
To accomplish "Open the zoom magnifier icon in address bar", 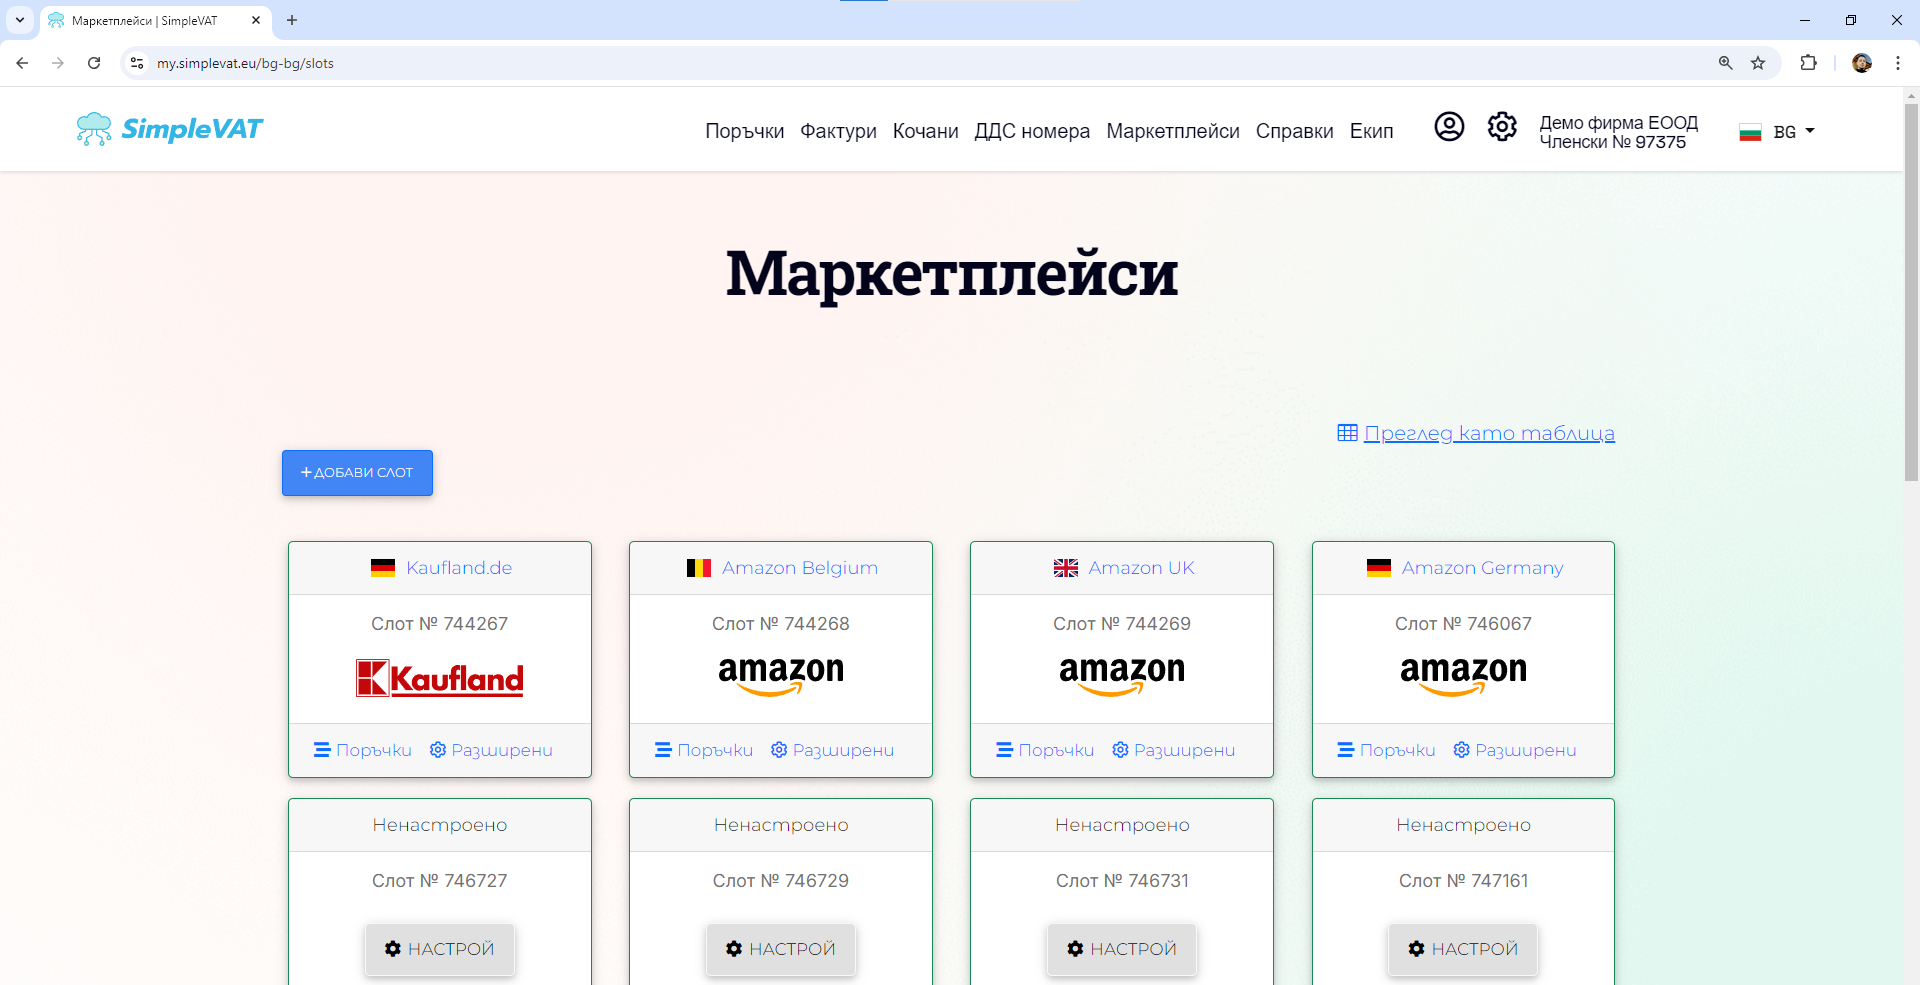I will (x=1726, y=63).
